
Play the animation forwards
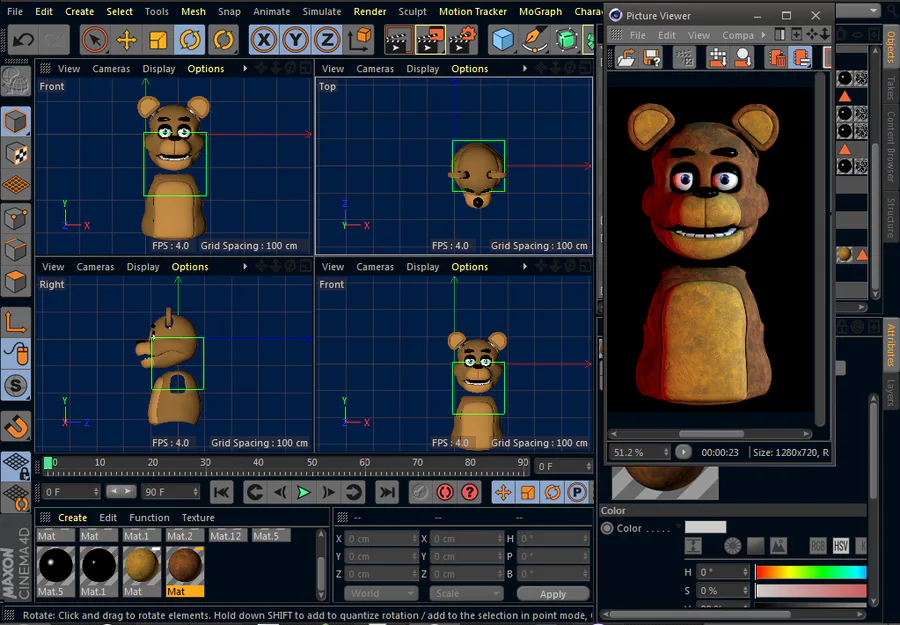tap(304, 492)
